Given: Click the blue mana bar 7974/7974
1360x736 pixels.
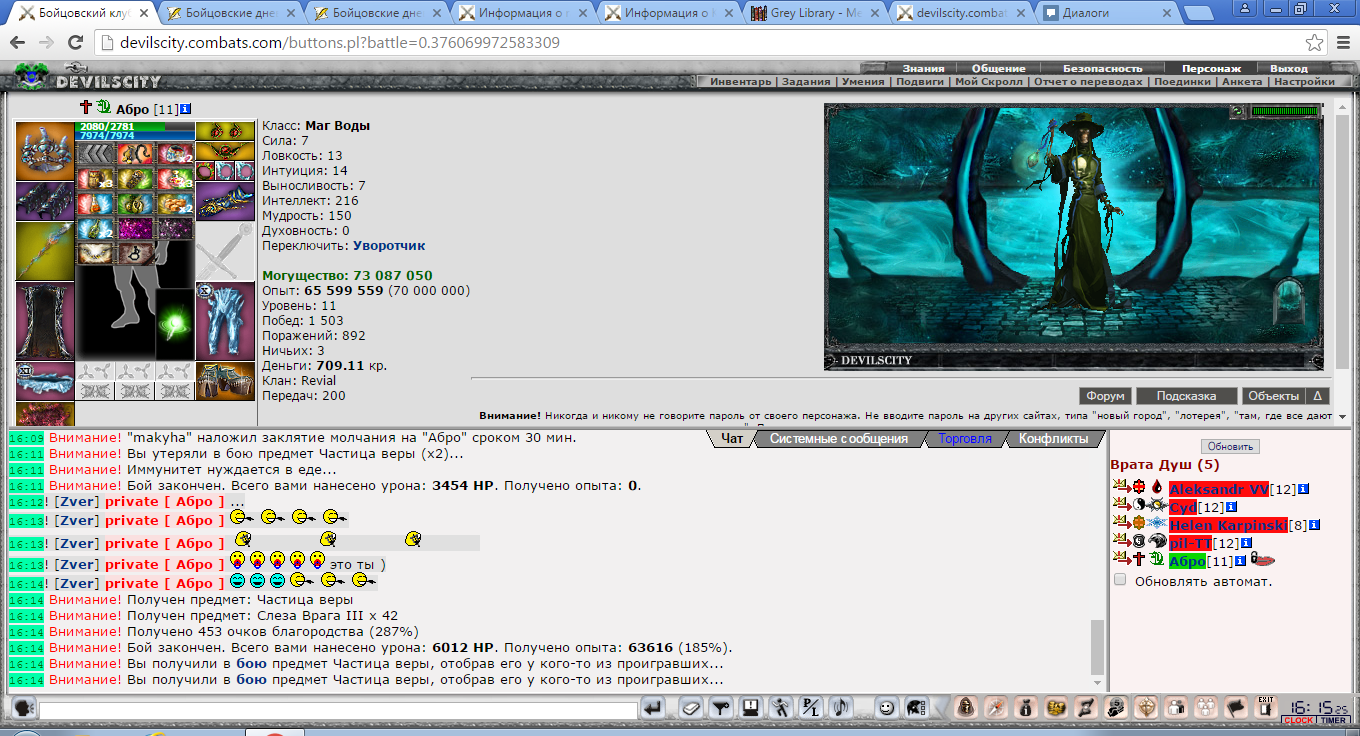Looking at the screenshot, I should click(135, 136).
